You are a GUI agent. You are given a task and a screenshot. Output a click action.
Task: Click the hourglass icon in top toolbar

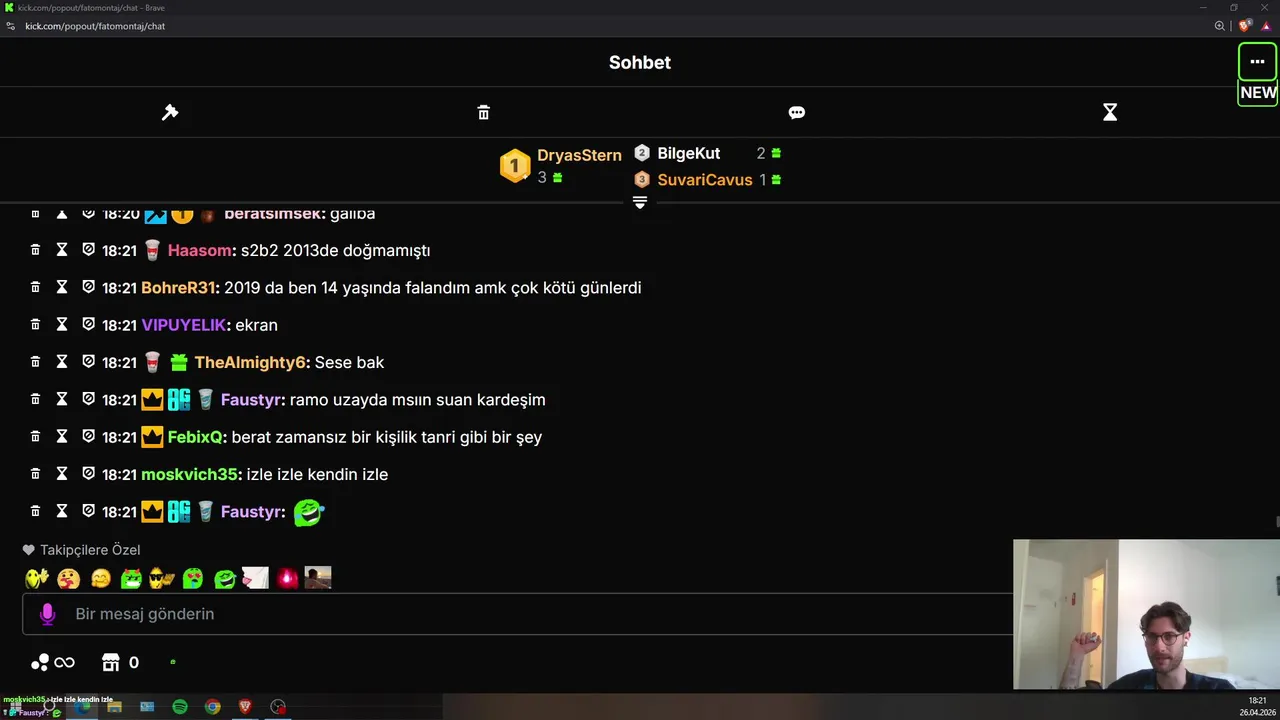[x=1109, y=112]
